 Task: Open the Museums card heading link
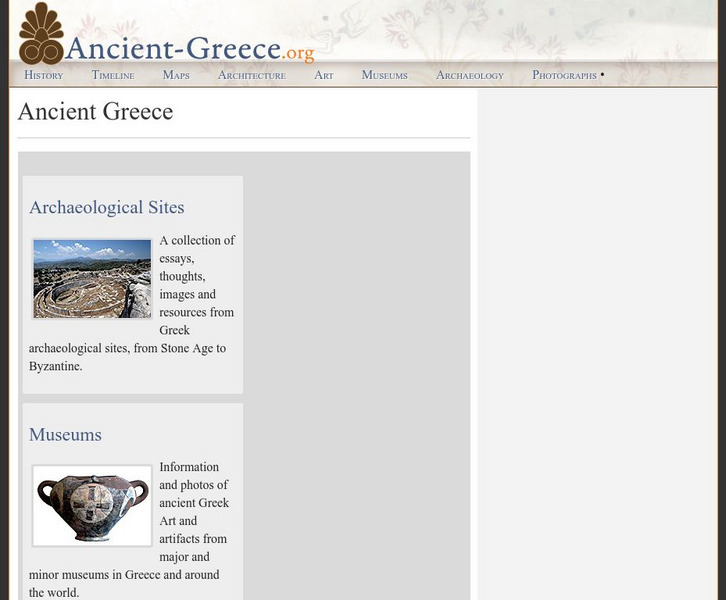tap(65, 435)
